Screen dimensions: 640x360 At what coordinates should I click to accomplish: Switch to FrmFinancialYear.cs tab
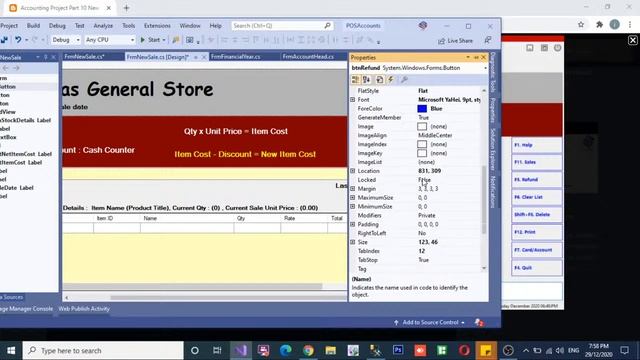point(236,57)
